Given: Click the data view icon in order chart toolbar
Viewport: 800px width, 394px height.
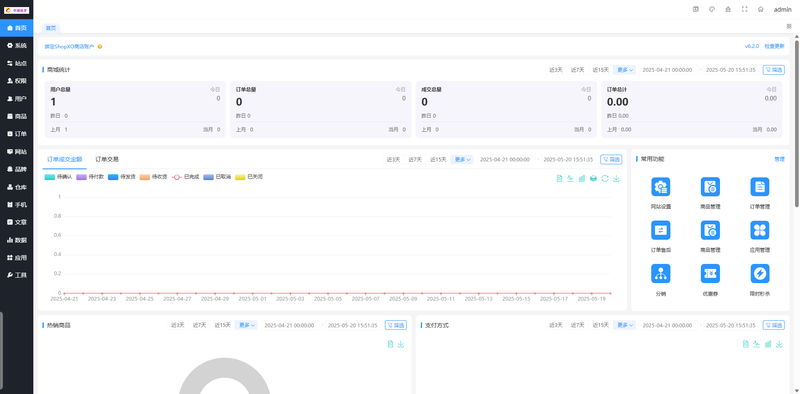Looking at the screenshot, I should coord(559,179).
